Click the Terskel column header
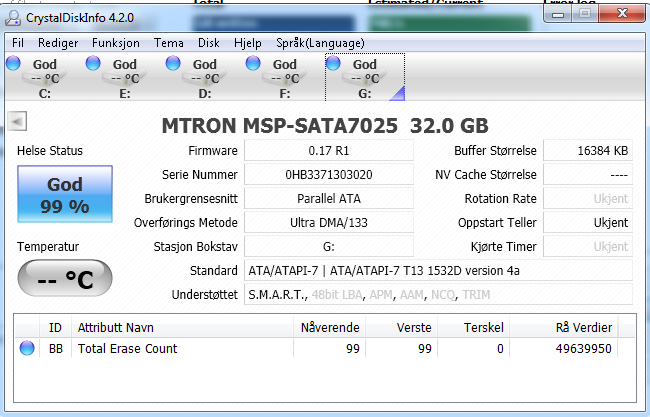Image resolution: width=650 pixels, height=417 pixels. coord(473,327)
